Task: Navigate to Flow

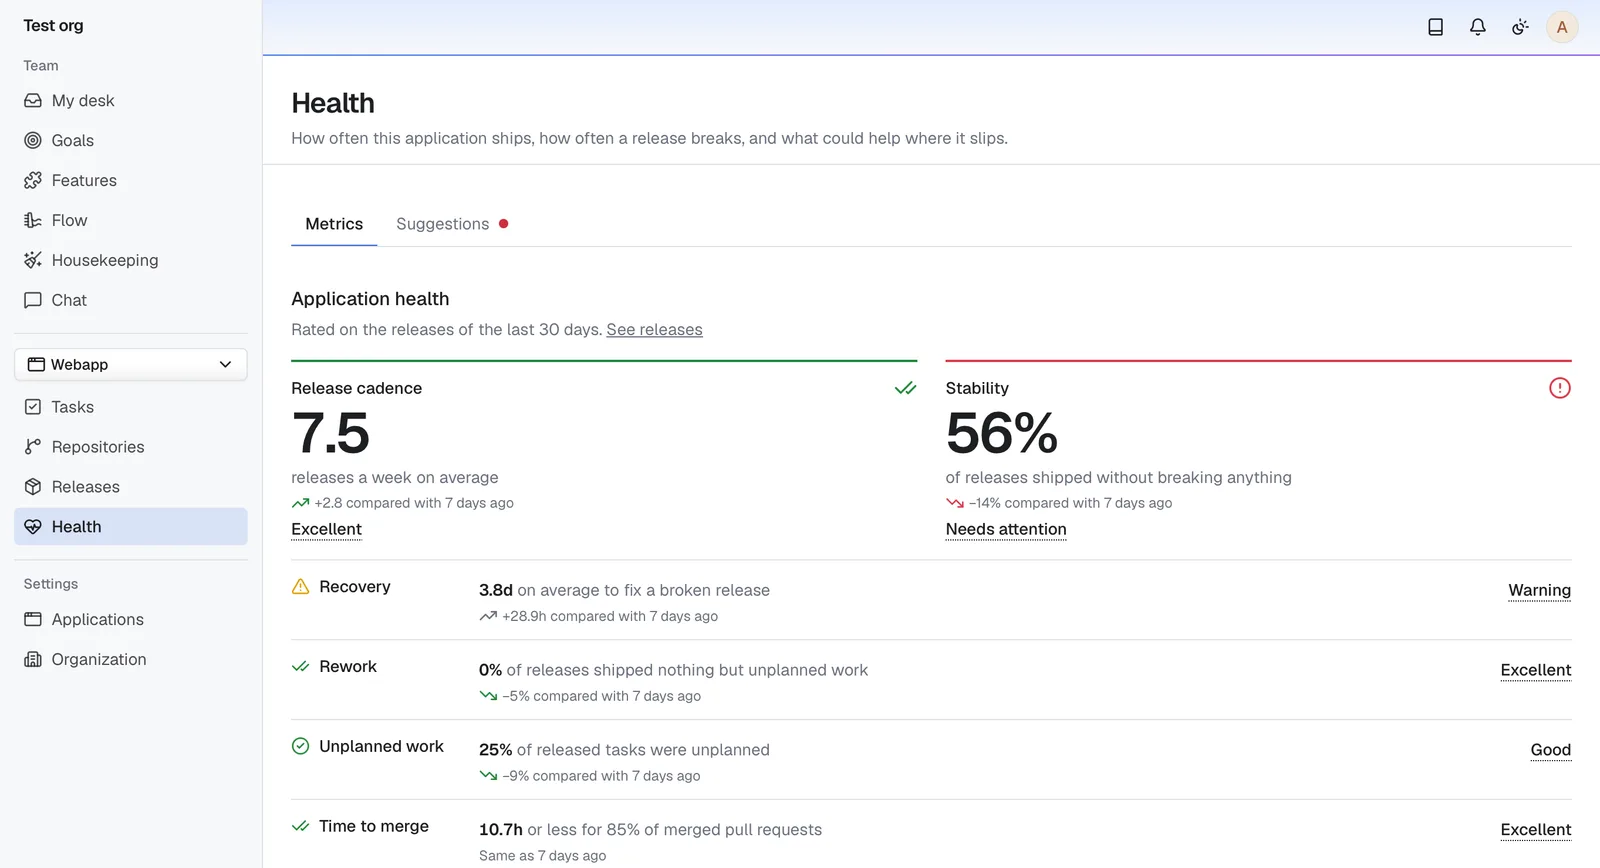Action: (131, 221)
